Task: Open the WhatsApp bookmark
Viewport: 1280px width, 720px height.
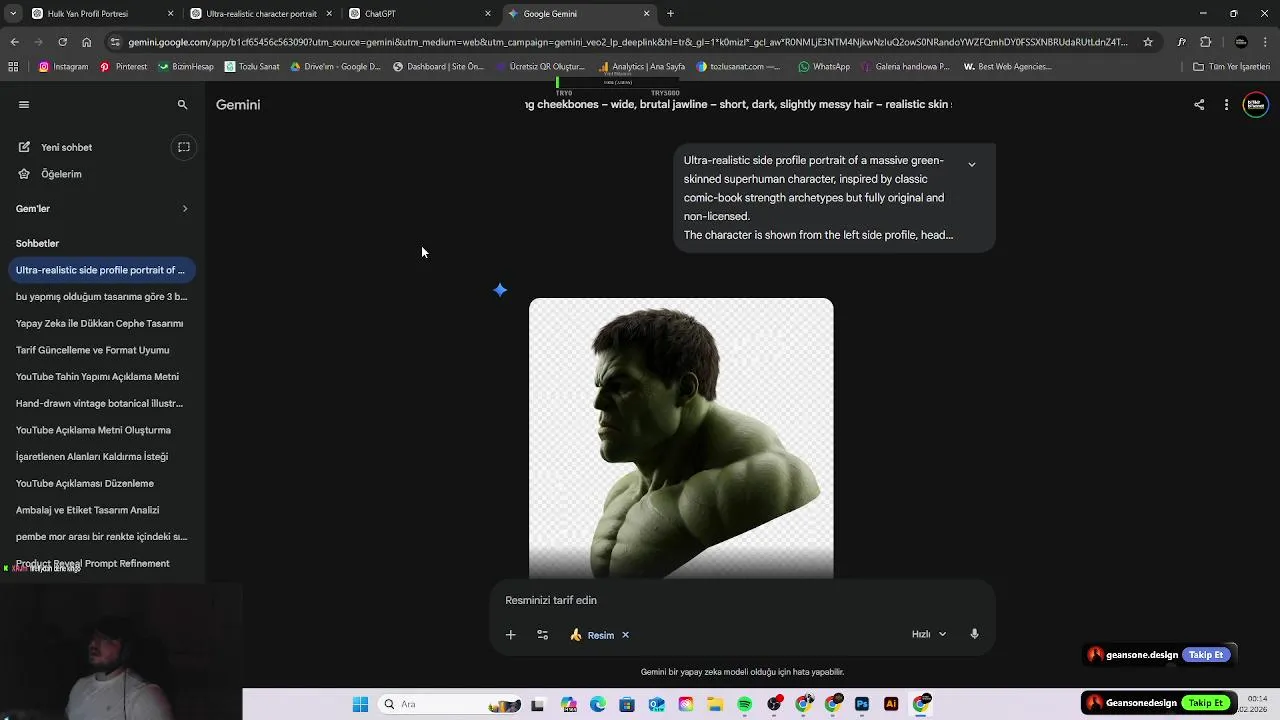Action: [824, 67]
